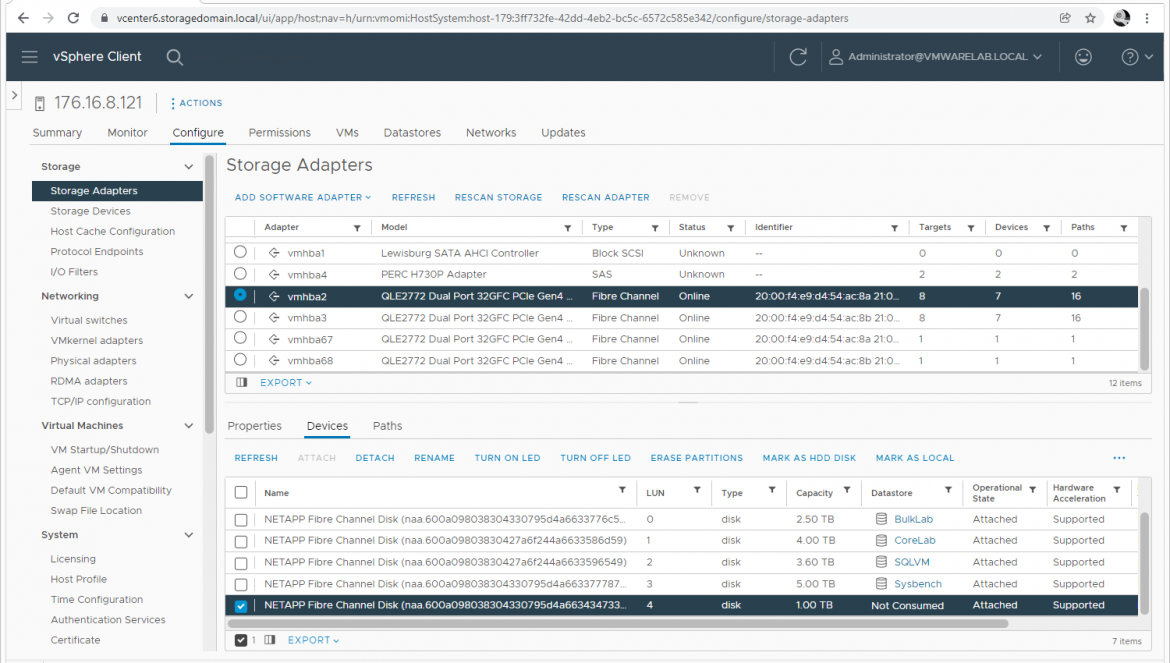Switch to the Summary tab

click(57, 133)
